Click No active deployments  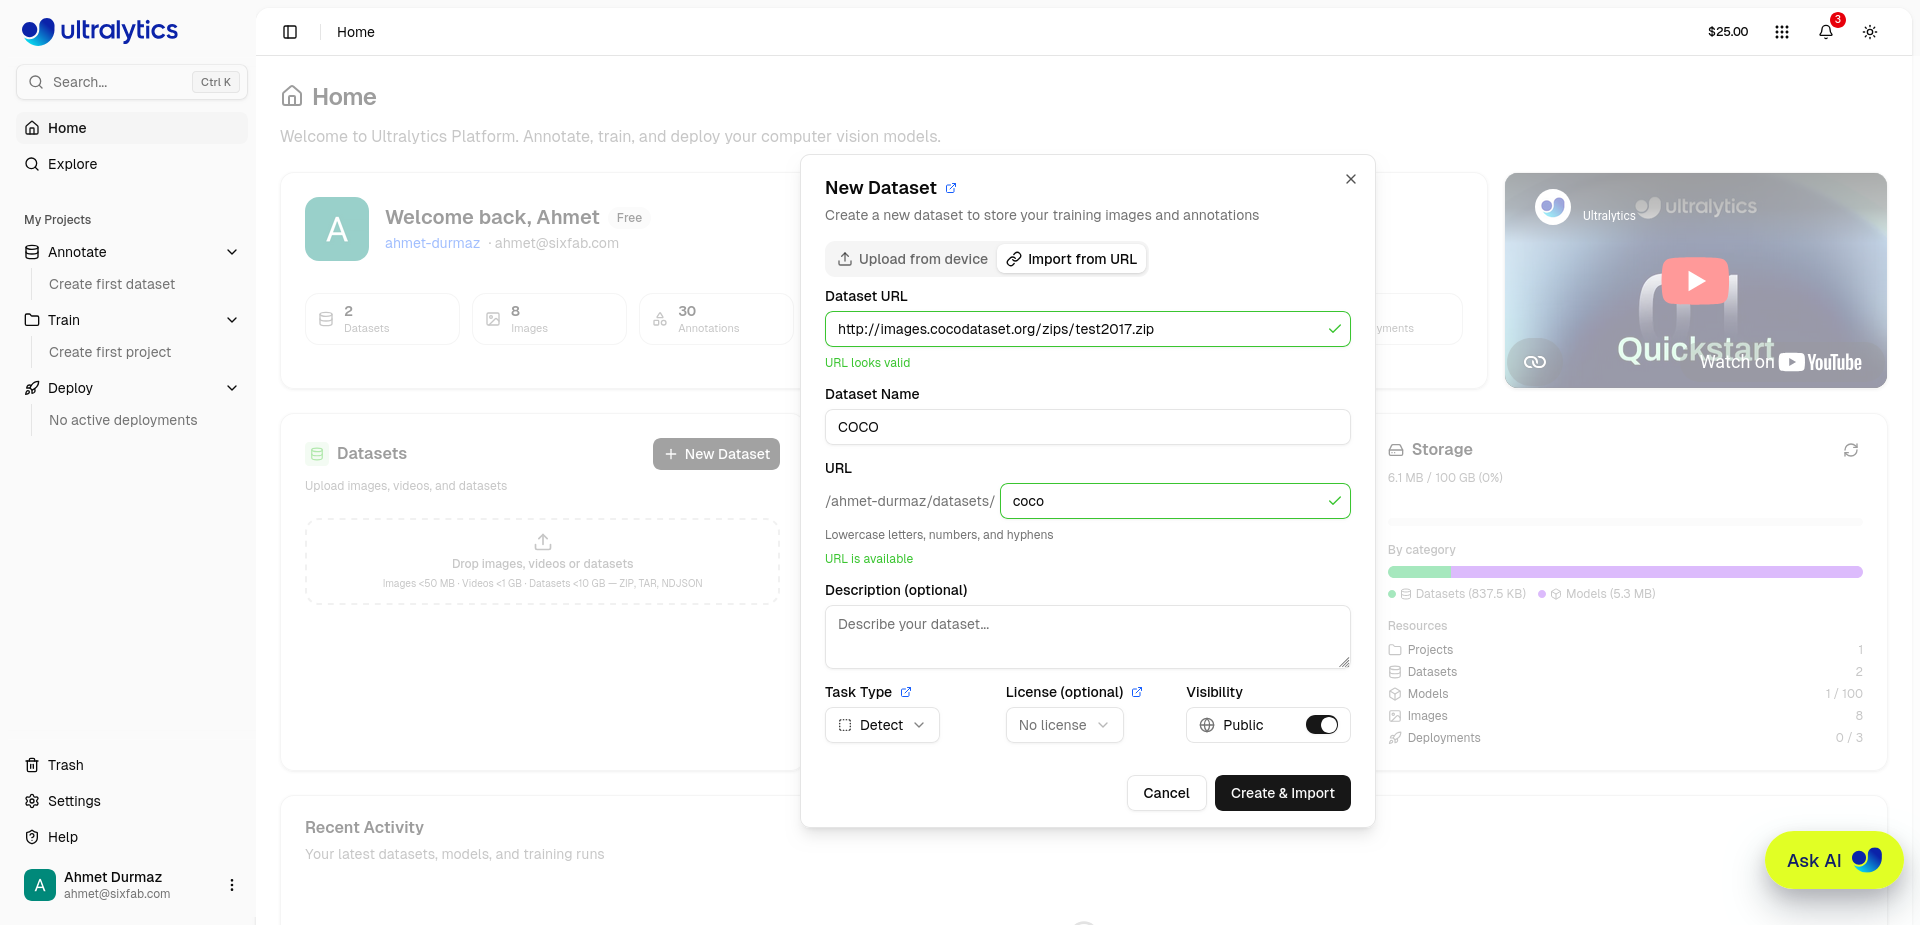(123, 420)
